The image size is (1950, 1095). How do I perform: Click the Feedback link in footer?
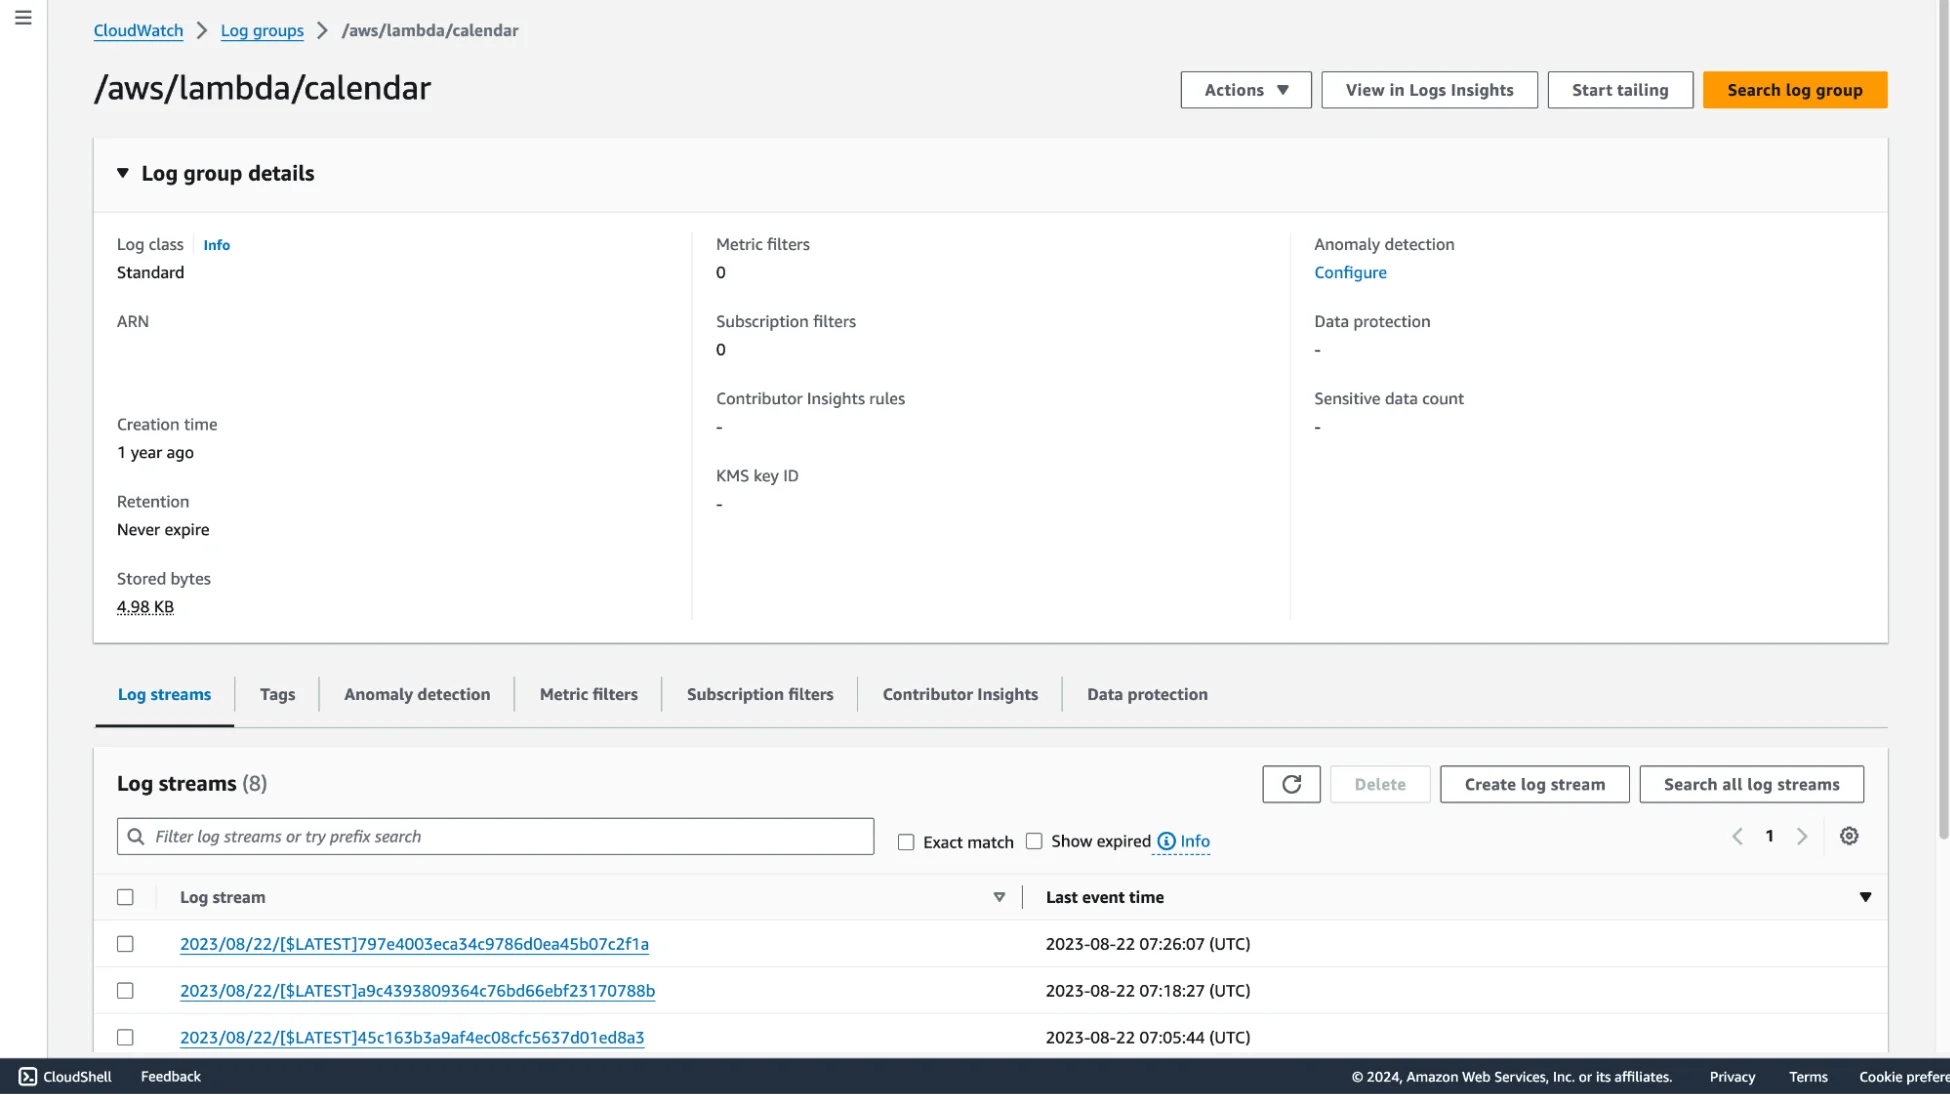171,1077
